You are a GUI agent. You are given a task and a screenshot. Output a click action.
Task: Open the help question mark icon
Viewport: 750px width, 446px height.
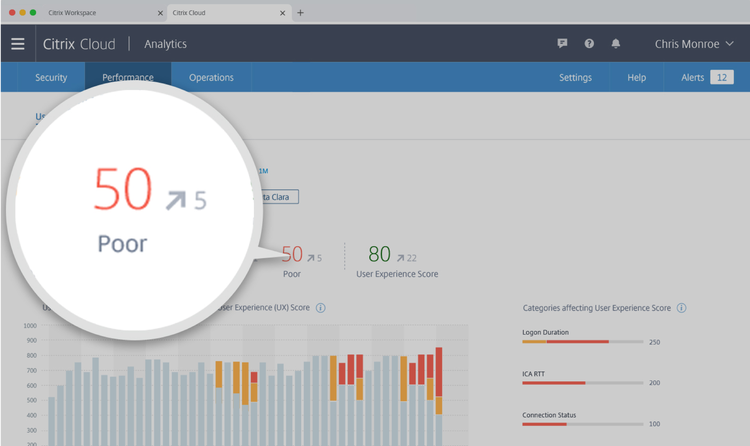(589, 44)
